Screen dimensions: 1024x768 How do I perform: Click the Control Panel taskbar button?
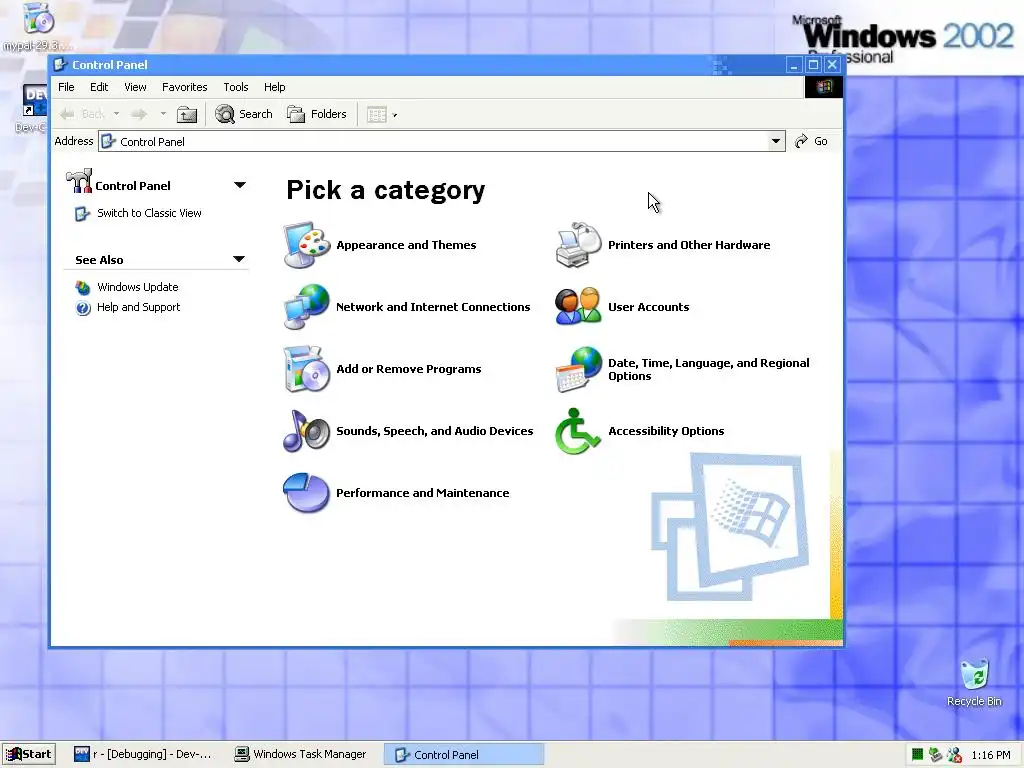coord(464,755)
